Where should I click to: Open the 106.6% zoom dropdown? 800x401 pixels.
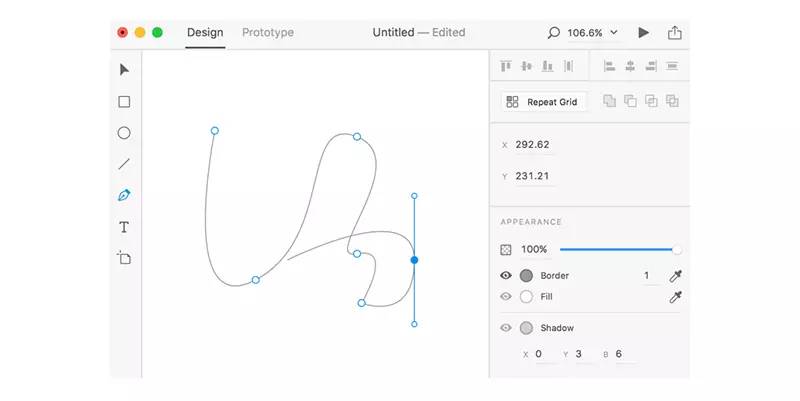[x=593, y=33]
